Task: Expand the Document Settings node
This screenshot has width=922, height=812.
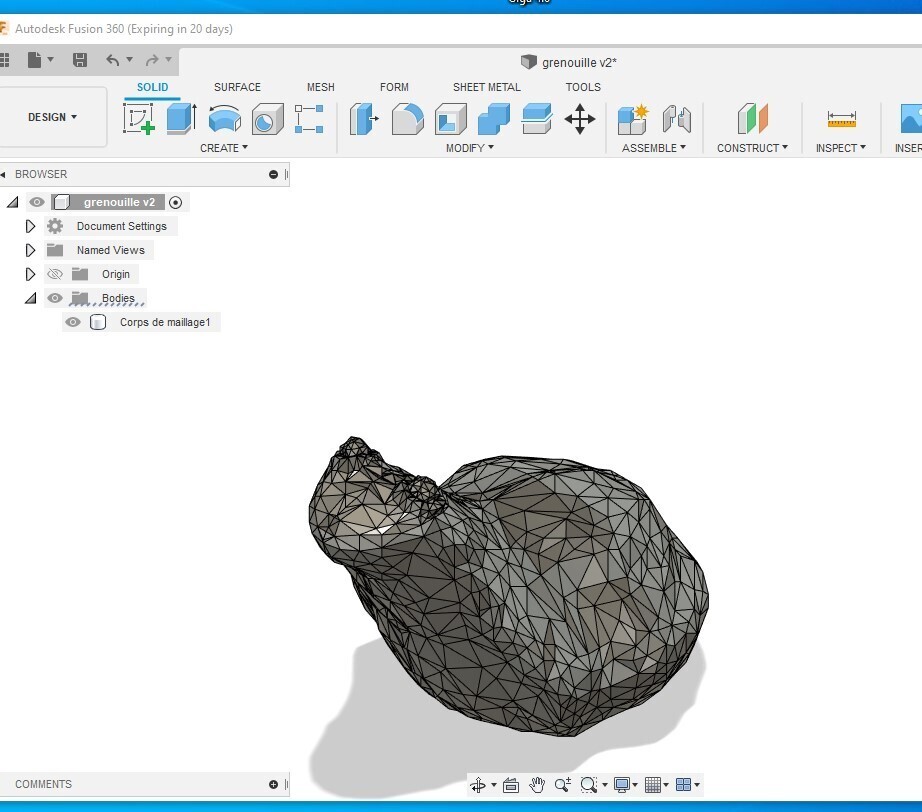Action: 30,226
